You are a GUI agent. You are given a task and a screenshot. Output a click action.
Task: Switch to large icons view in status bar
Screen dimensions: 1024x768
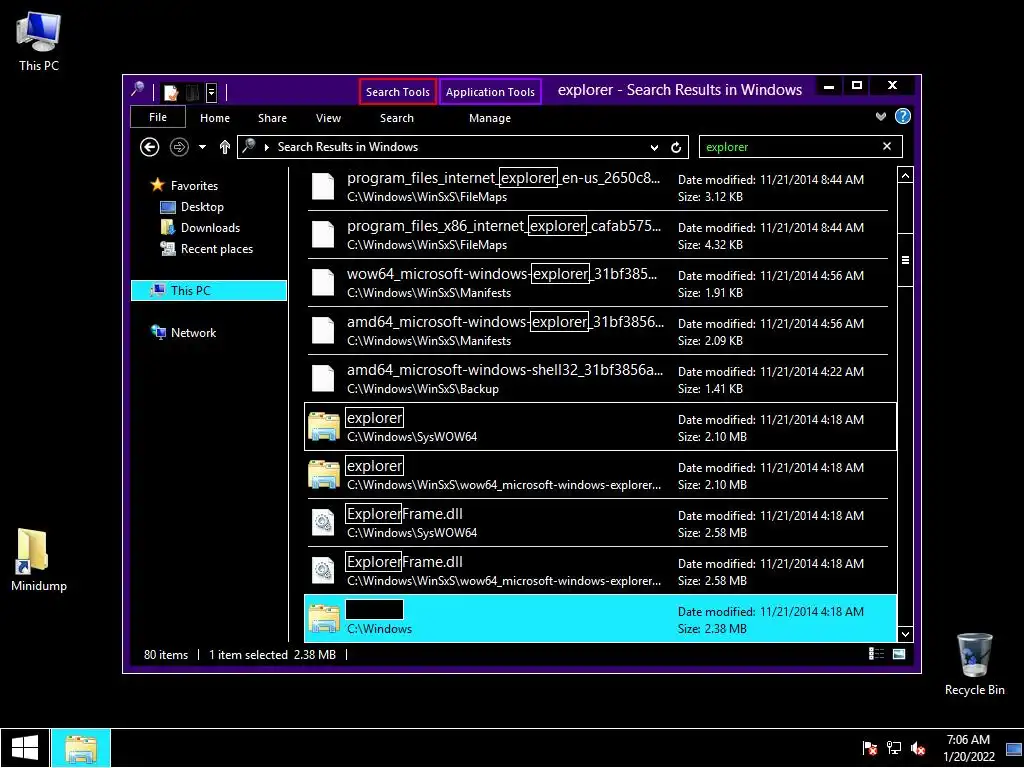click(899, 654)
